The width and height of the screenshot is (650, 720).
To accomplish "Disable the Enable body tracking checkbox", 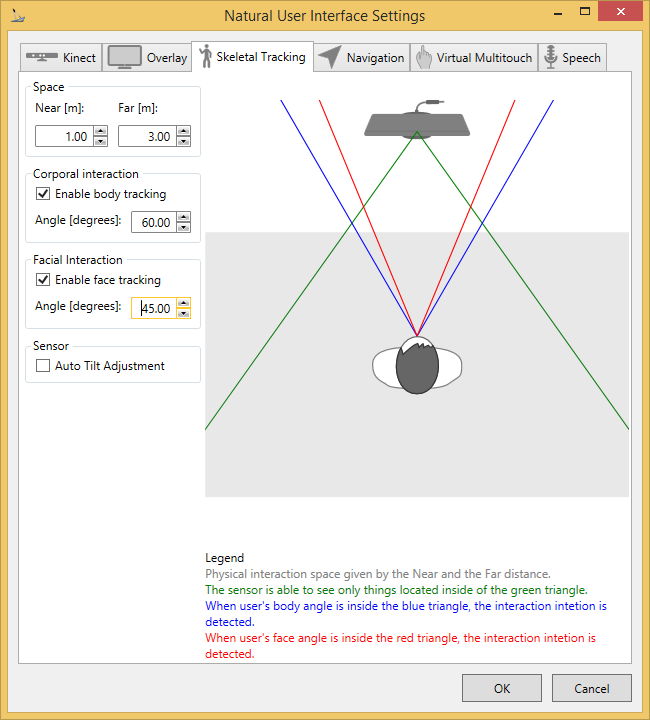I will click(43, 194).
